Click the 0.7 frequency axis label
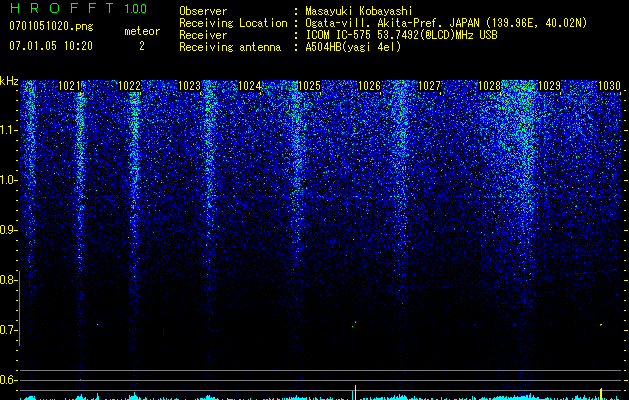Viewport: 629px width, 400px height. click(x=8, y=330)
